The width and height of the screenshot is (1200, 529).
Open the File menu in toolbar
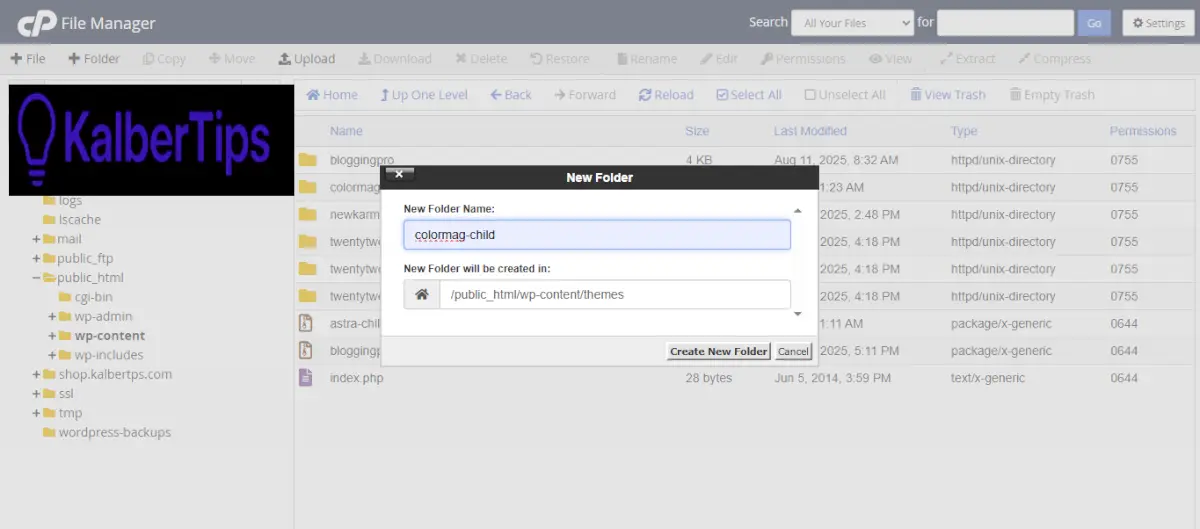(x=28, y=59)
